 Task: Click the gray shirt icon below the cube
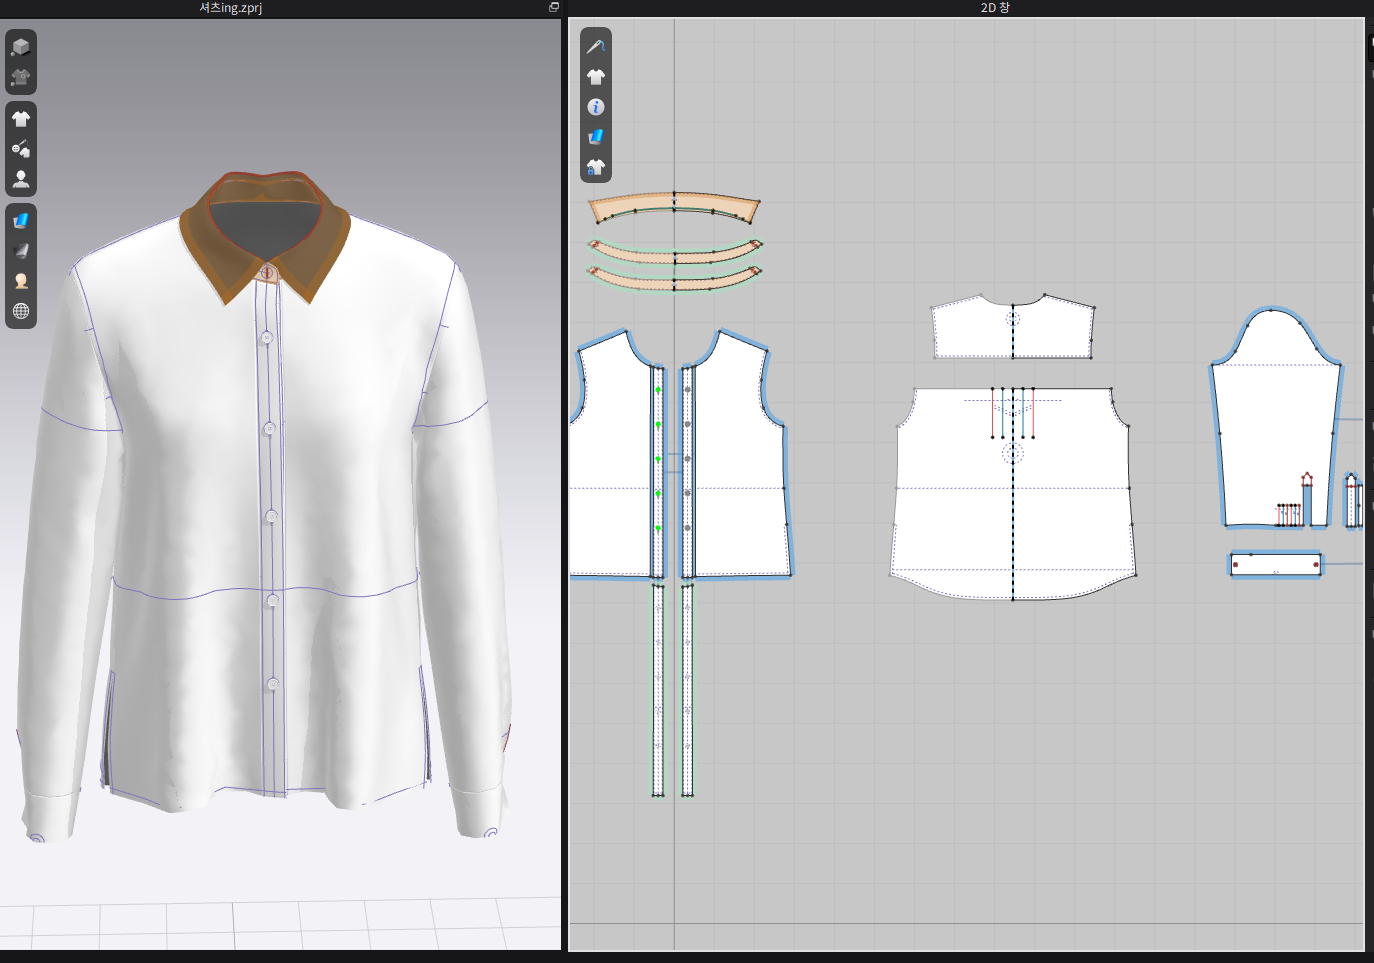tap(21, 77)
